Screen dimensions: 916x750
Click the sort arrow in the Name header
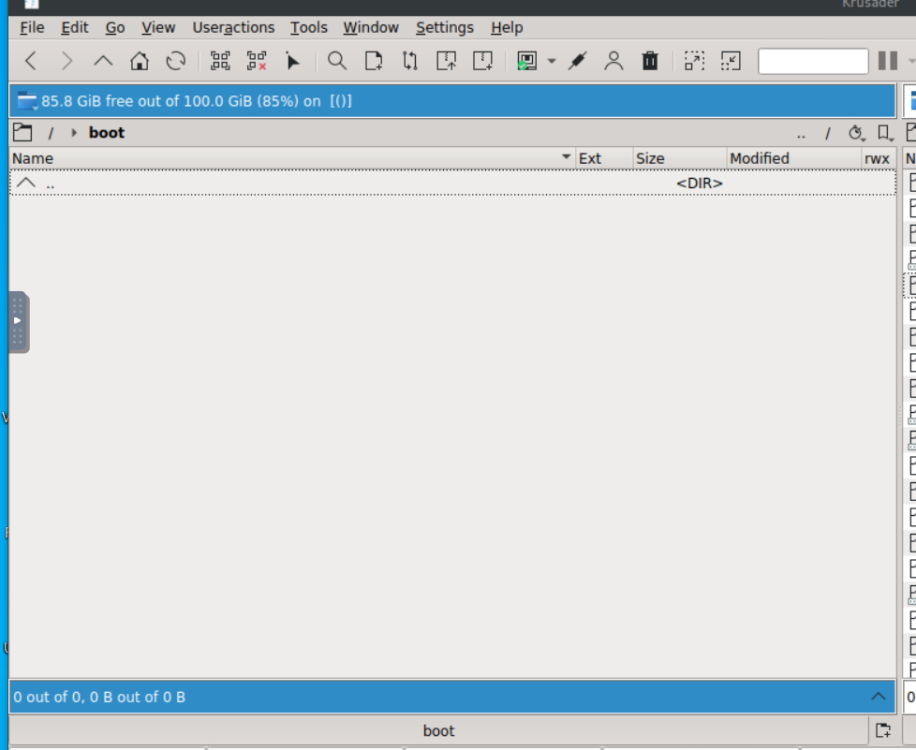[565, 157]
